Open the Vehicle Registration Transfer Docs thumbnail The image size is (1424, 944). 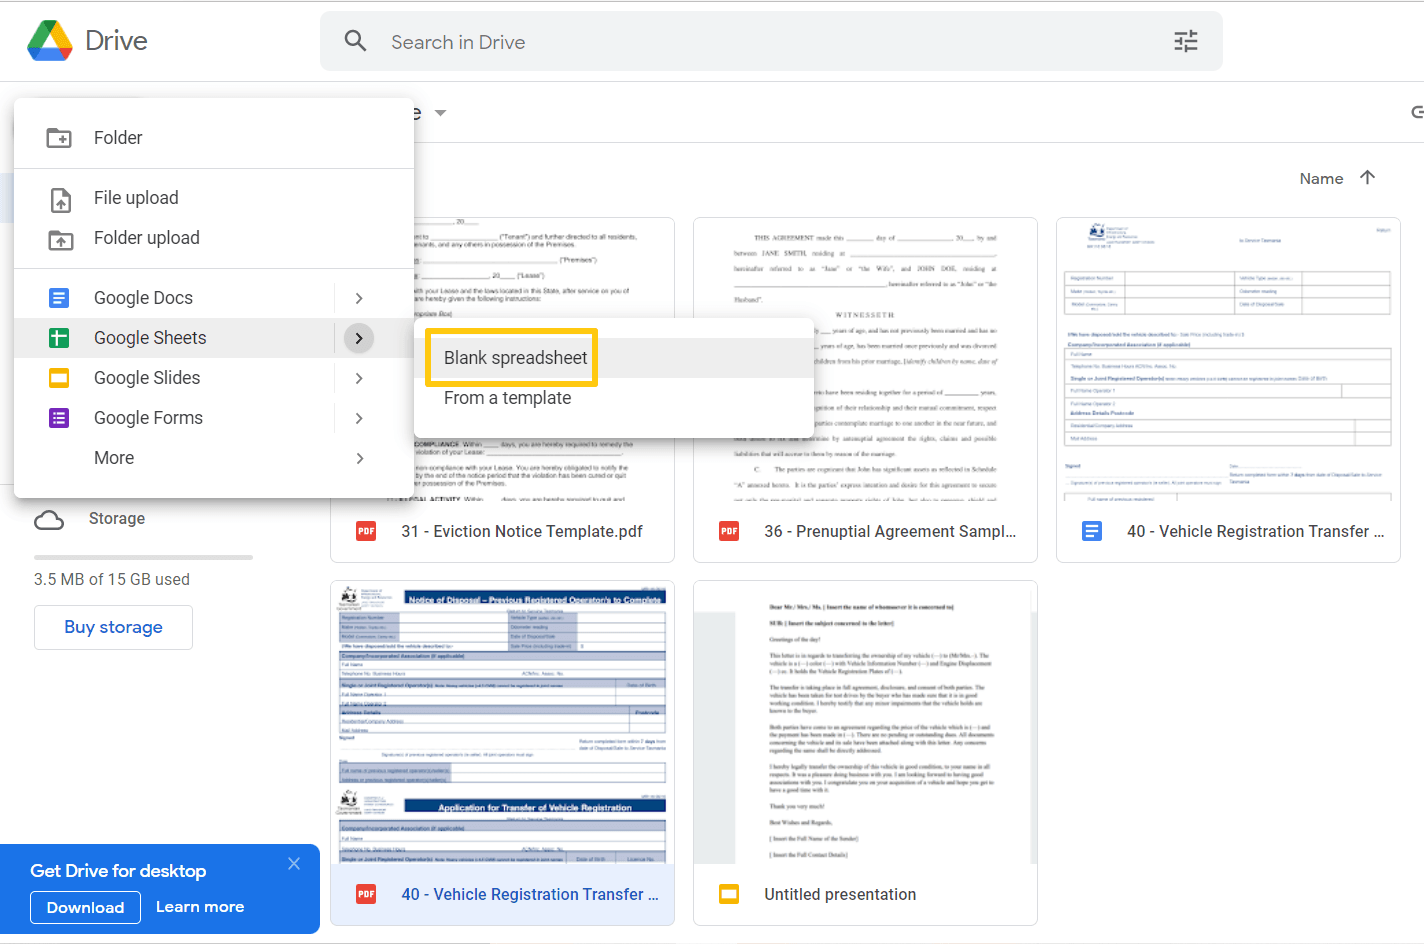pyautogui.click(x=1228, y=359)
